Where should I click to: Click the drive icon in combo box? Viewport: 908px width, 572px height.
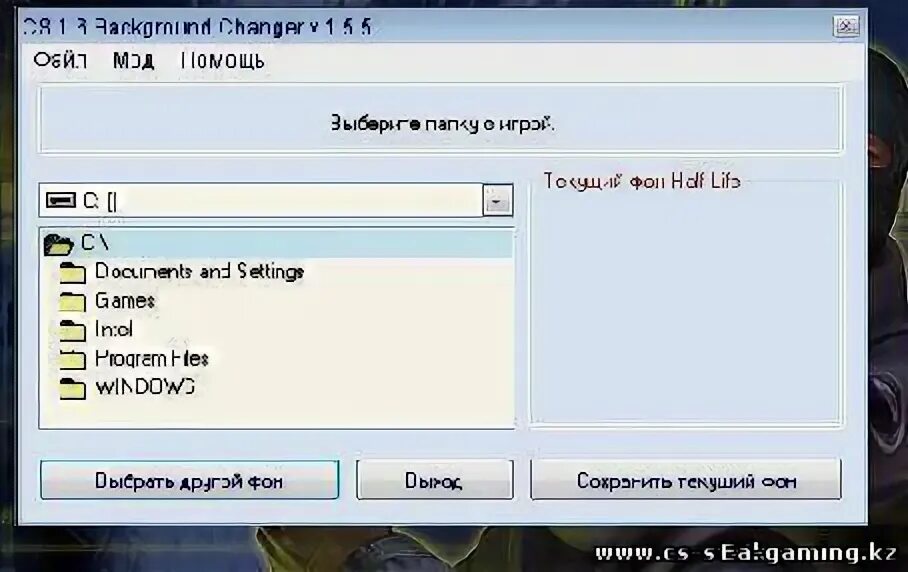(61, 200)
